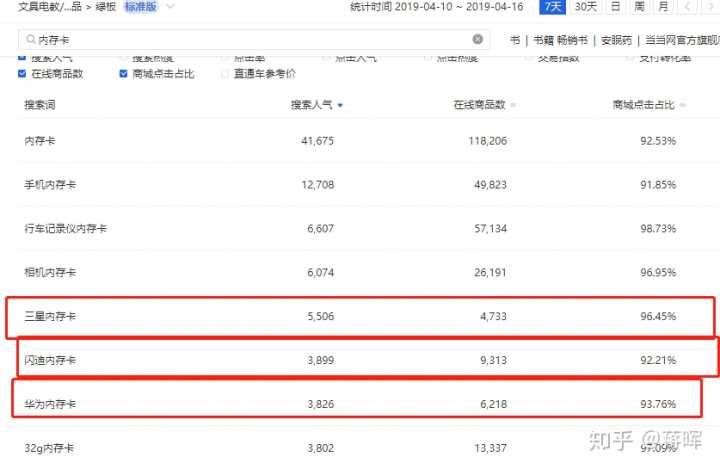Switch to the 日 time range tab
Viewport: 720px width, 469px height.
[615, 7]
